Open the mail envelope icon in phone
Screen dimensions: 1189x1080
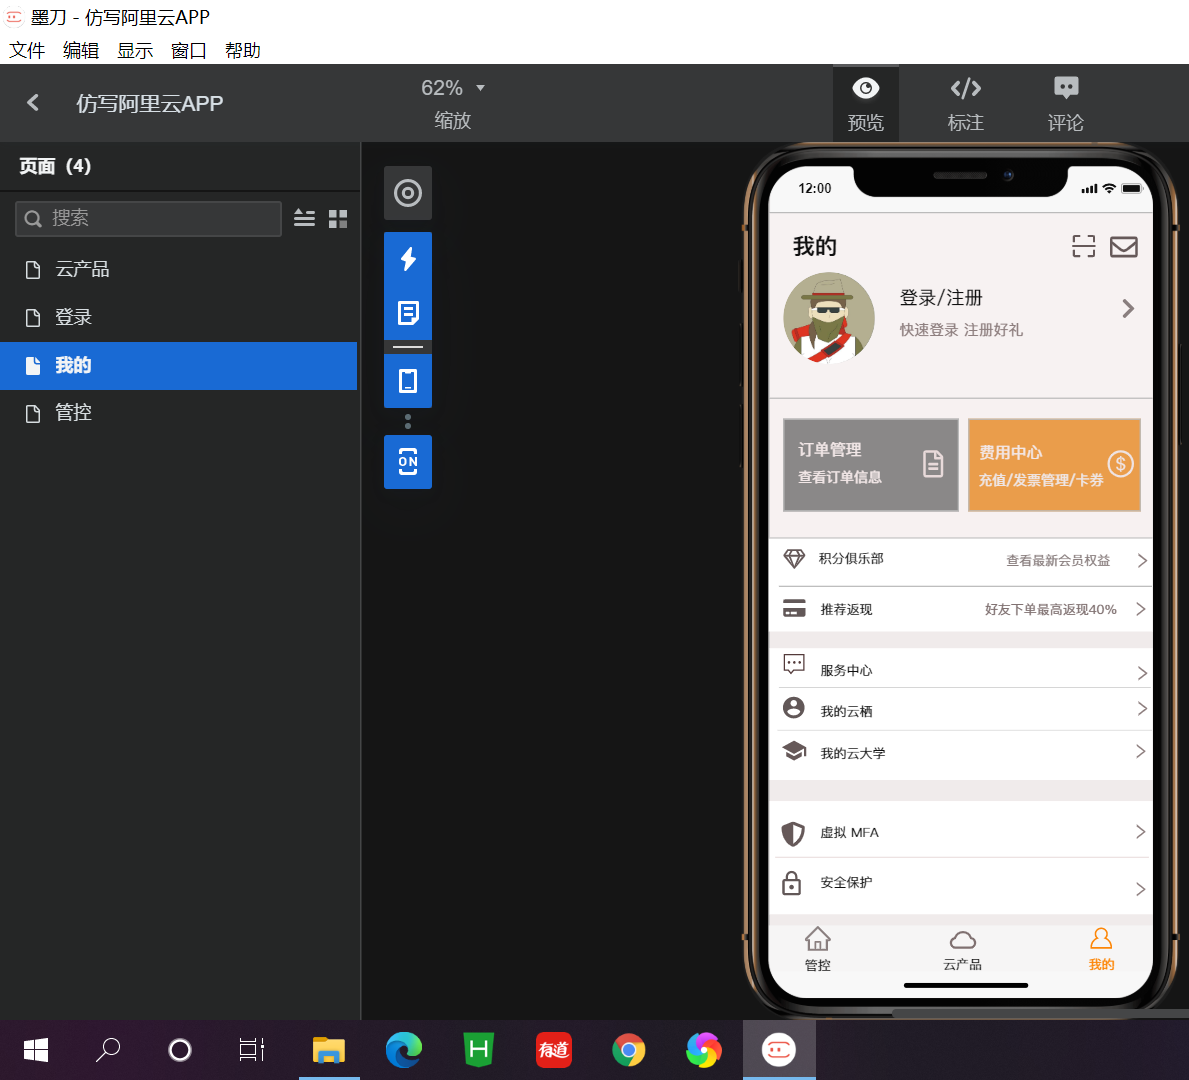tap(1124, 246)
